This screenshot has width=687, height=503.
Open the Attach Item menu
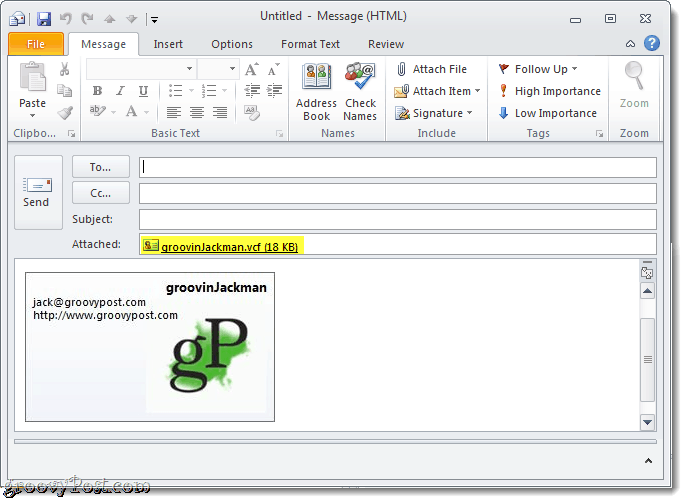(x=437, y=91)
